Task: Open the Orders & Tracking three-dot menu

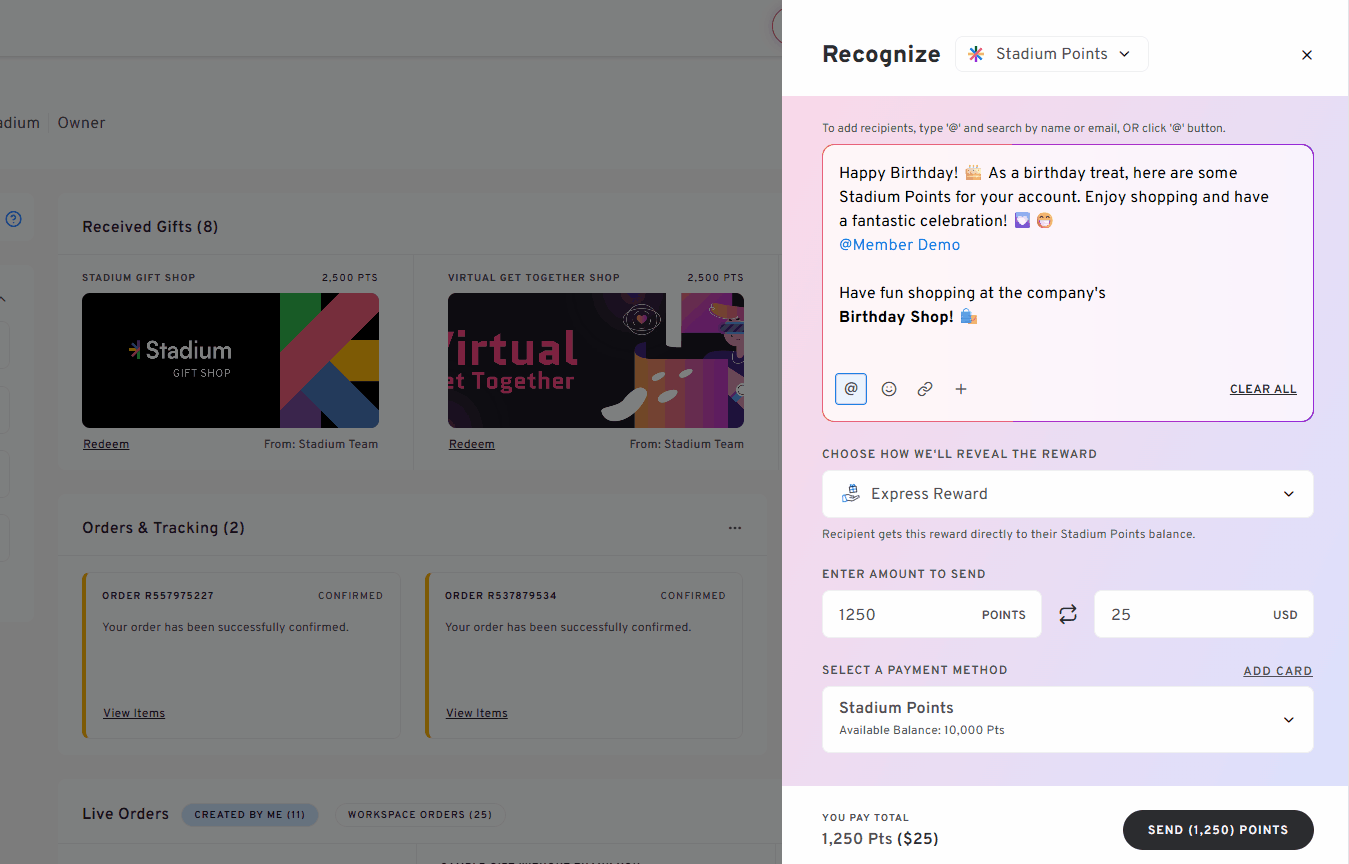Action: click(735, 528)
